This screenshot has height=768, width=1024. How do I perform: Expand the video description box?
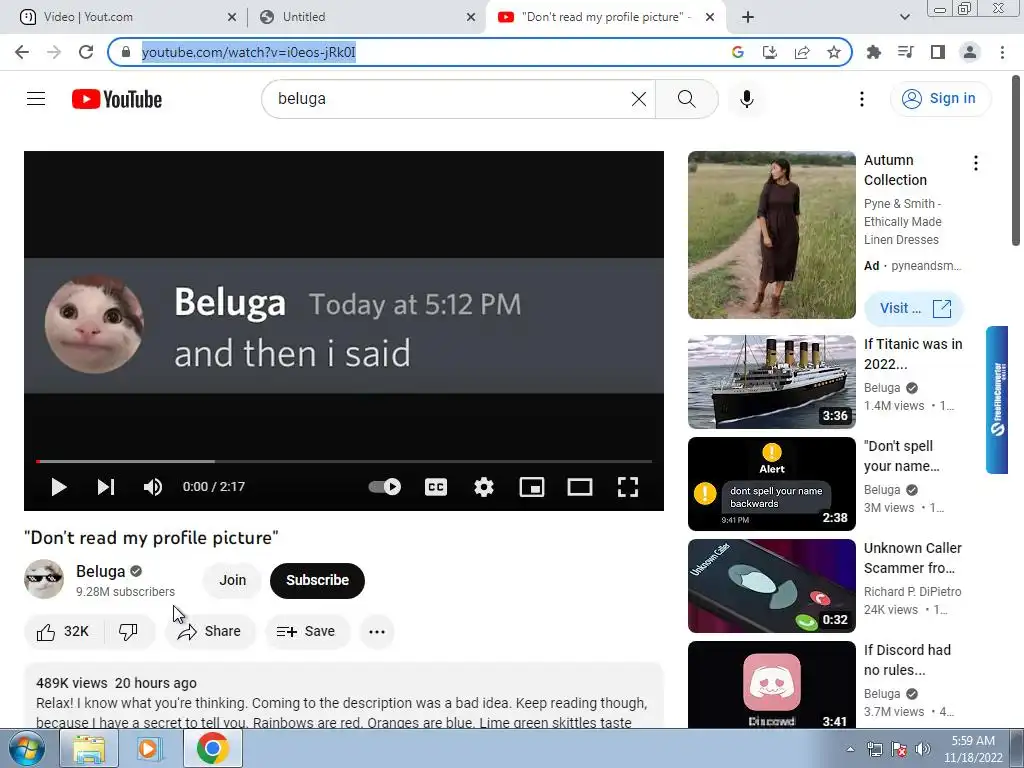tap(344, 696)
